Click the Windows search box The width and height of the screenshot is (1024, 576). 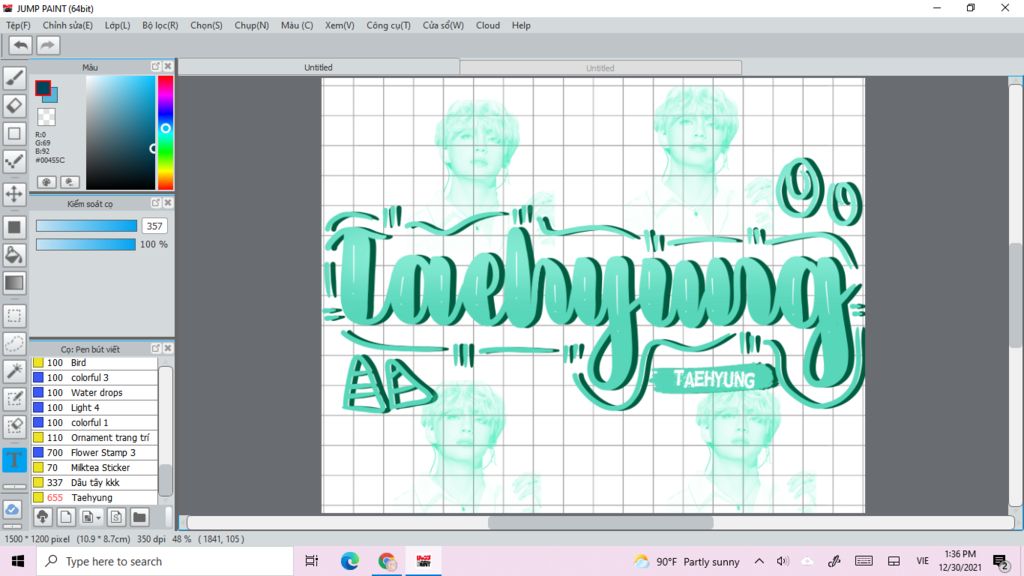pos(165,561)
